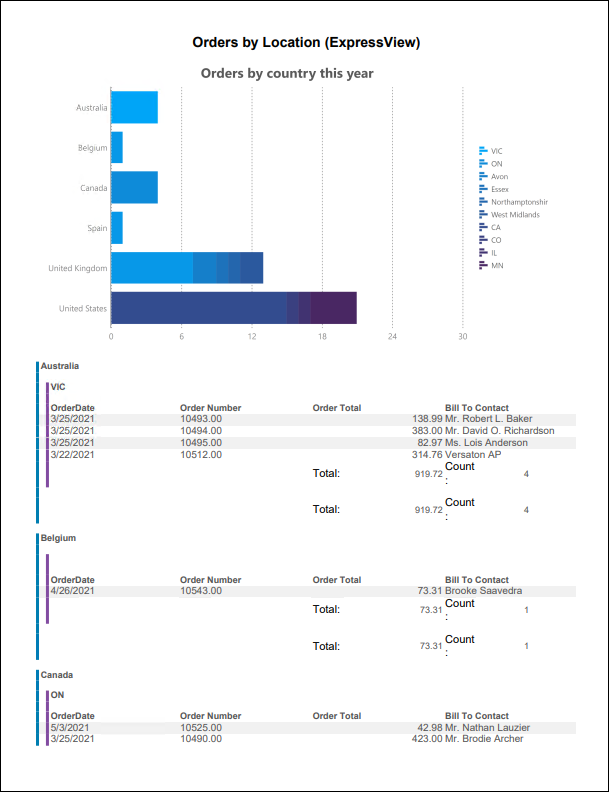Click order number 10512.00
This screenshot has height=792, width=609.
point(201,455)
